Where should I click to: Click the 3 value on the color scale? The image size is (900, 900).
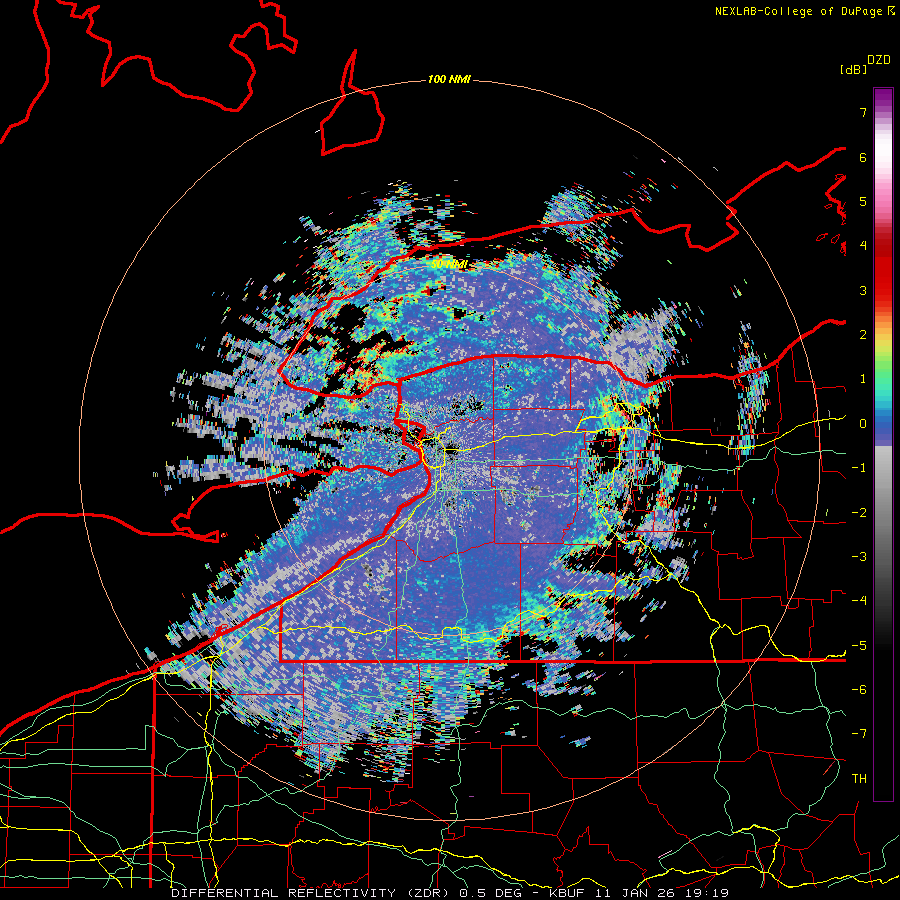[x=863, y=290]
